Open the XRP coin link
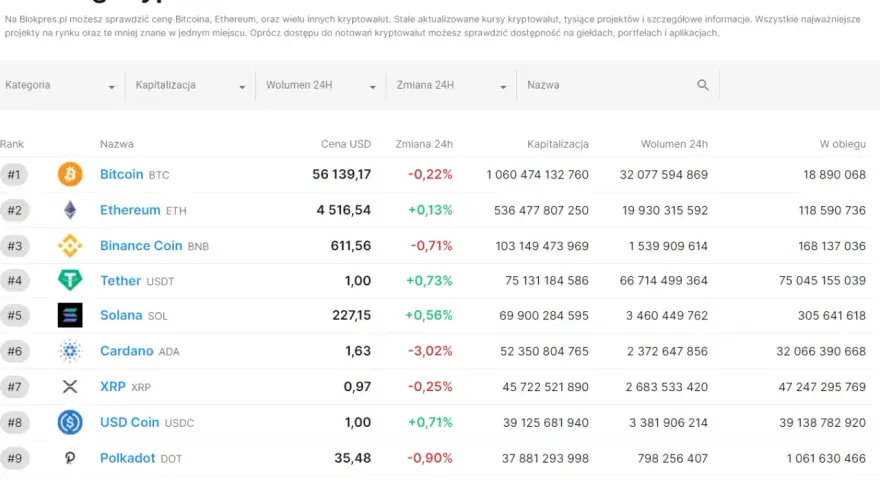 click(113, 386)
